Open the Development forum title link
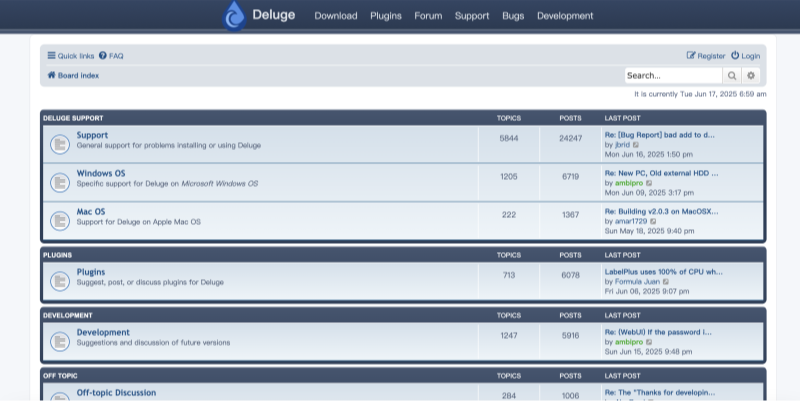 (103, 333)
